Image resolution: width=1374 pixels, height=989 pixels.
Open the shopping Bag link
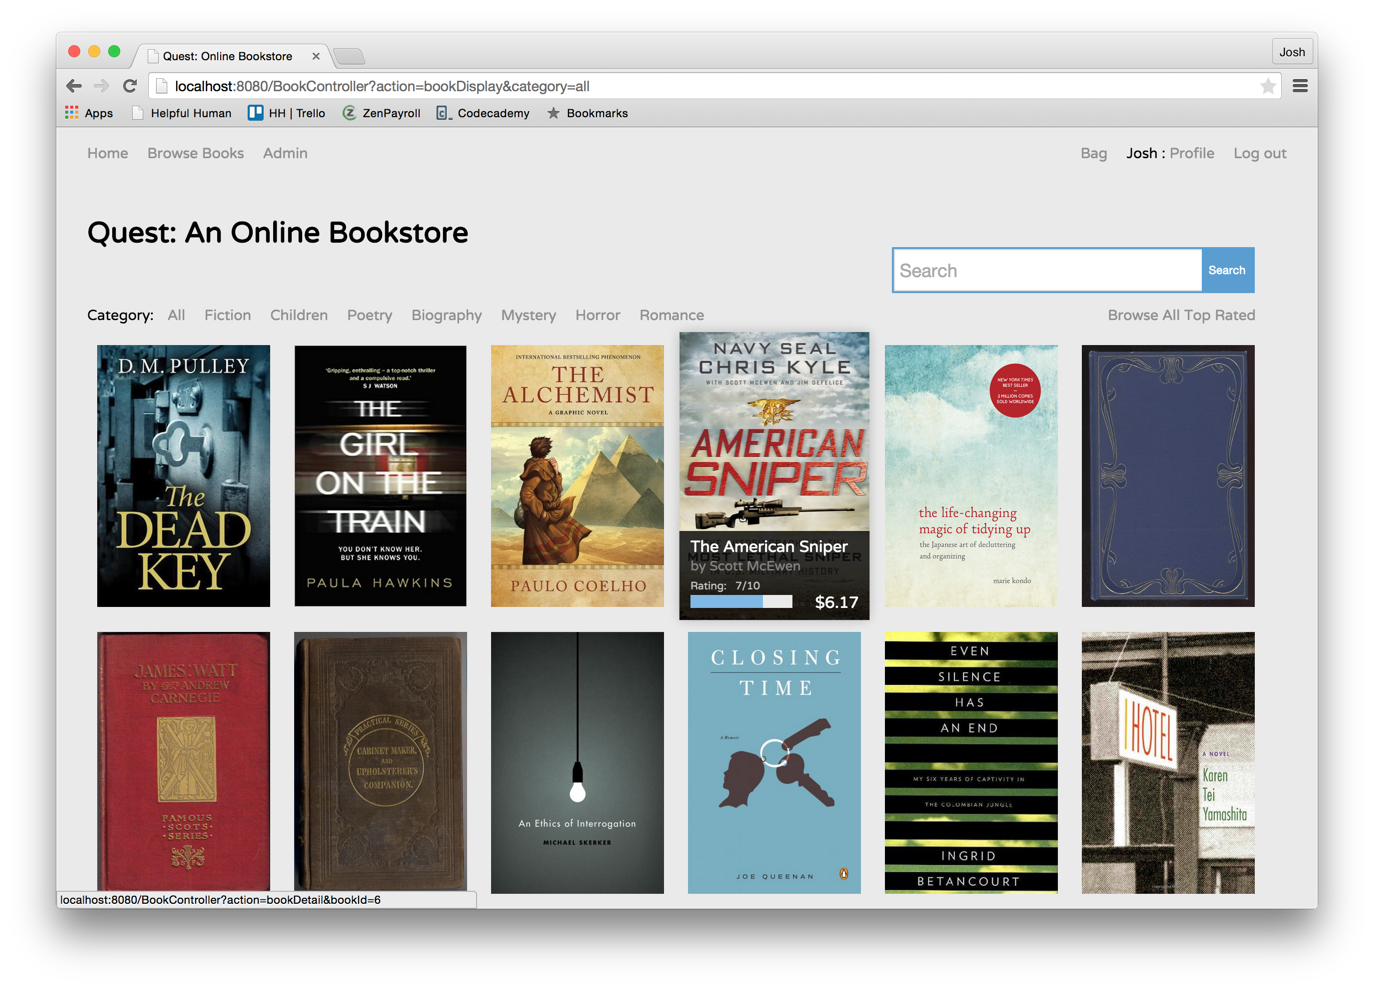[1094, 153]
